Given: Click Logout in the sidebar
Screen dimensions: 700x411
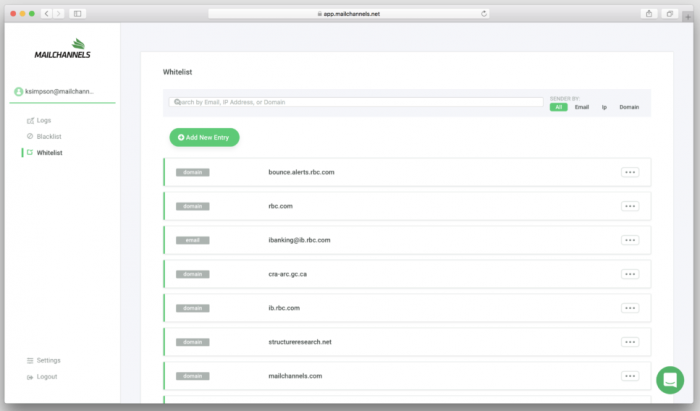Looking at the screenshot, I should tap(47, 377).
